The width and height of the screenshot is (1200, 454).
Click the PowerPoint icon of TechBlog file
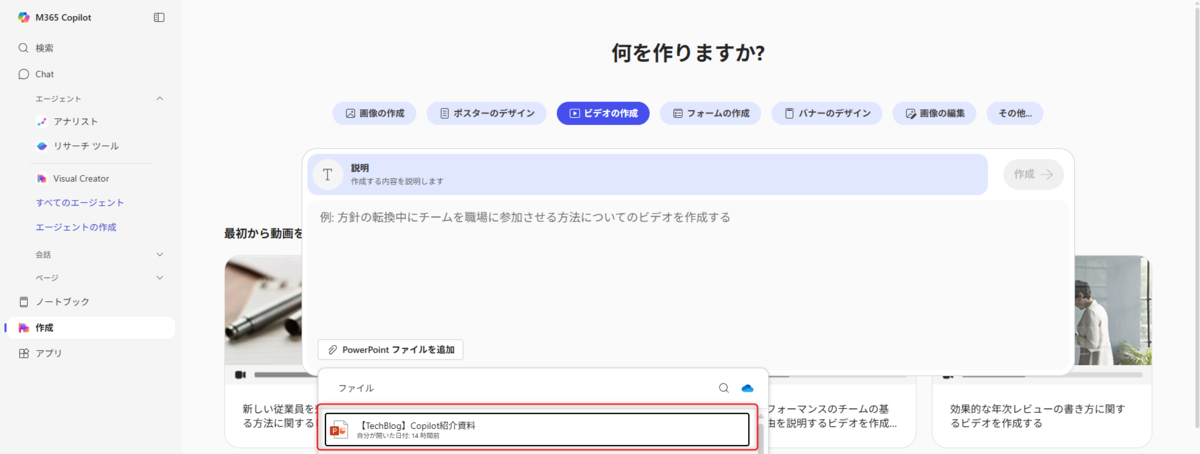[340, 430]
